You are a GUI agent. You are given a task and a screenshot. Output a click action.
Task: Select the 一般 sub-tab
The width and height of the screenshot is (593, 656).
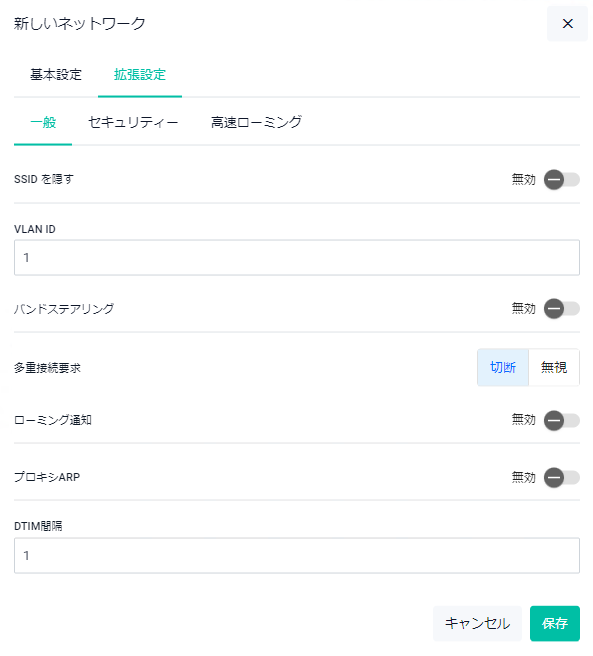(43, 123)
